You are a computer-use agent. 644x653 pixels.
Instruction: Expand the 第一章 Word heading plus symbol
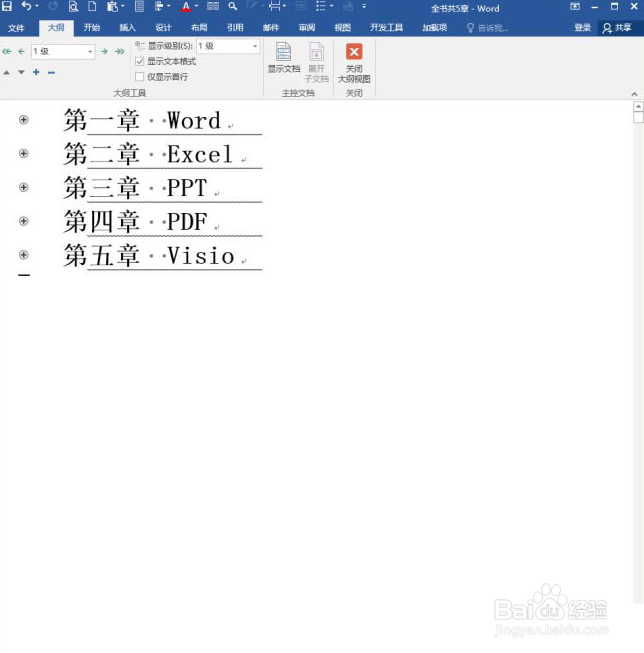pos(24,120)
